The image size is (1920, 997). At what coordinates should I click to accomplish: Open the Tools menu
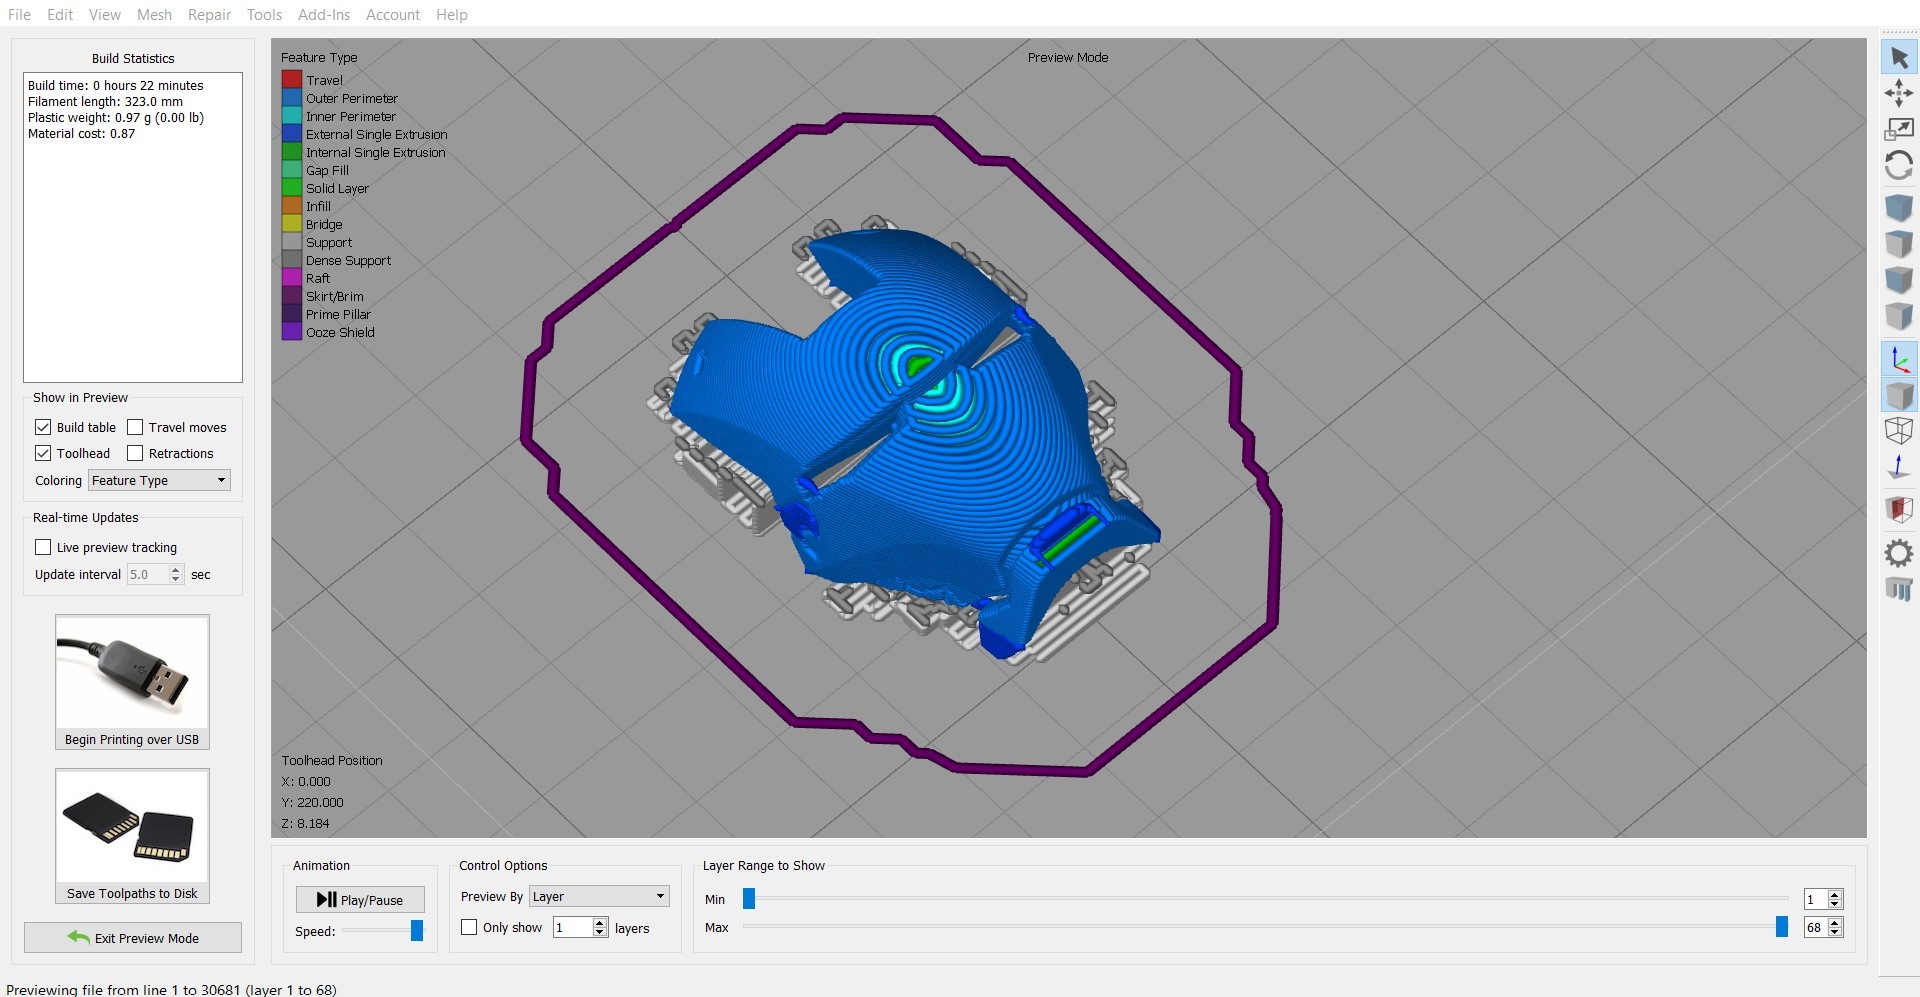click(264, 15)
